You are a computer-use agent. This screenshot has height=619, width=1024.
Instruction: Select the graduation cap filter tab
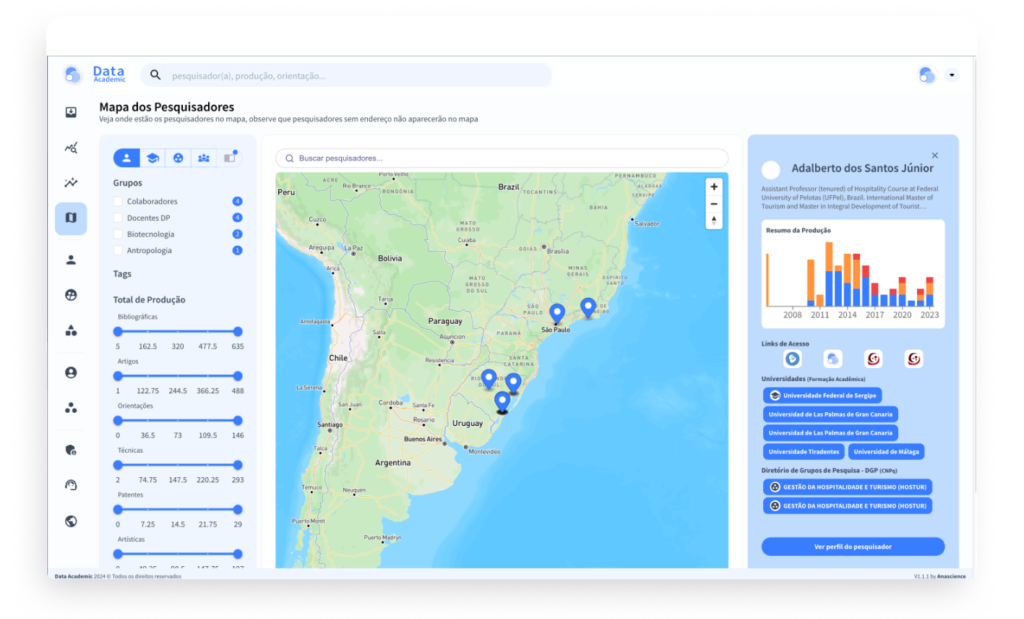(152, 158)
